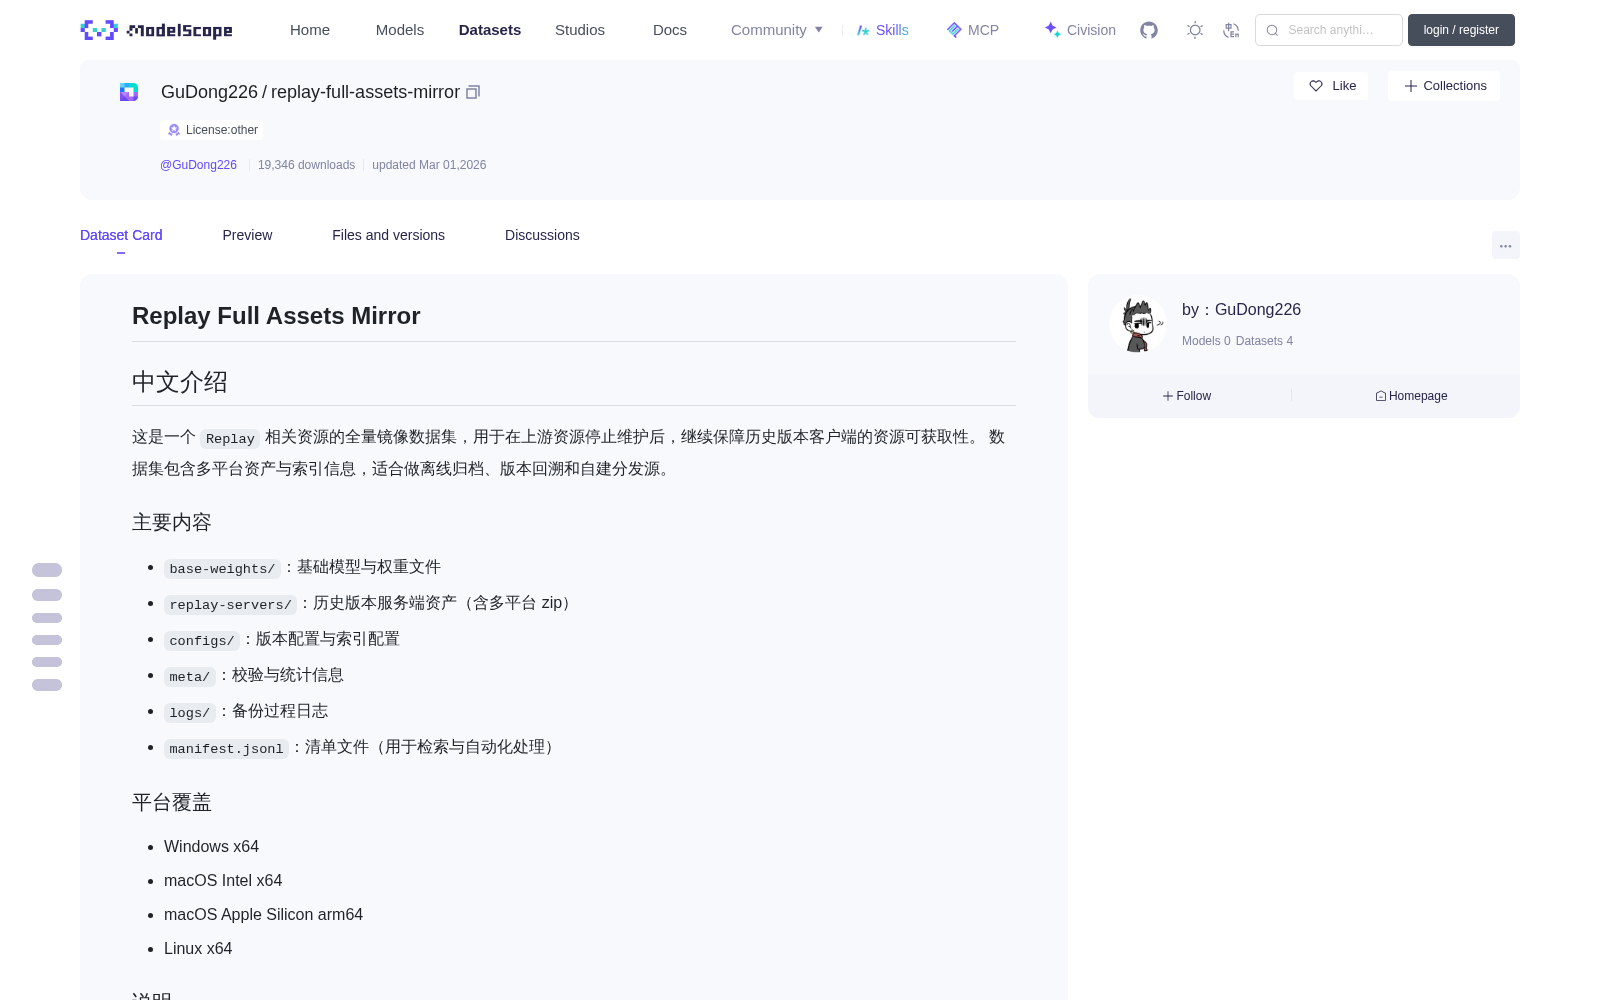Open the Models section

(x=400, y=30)
